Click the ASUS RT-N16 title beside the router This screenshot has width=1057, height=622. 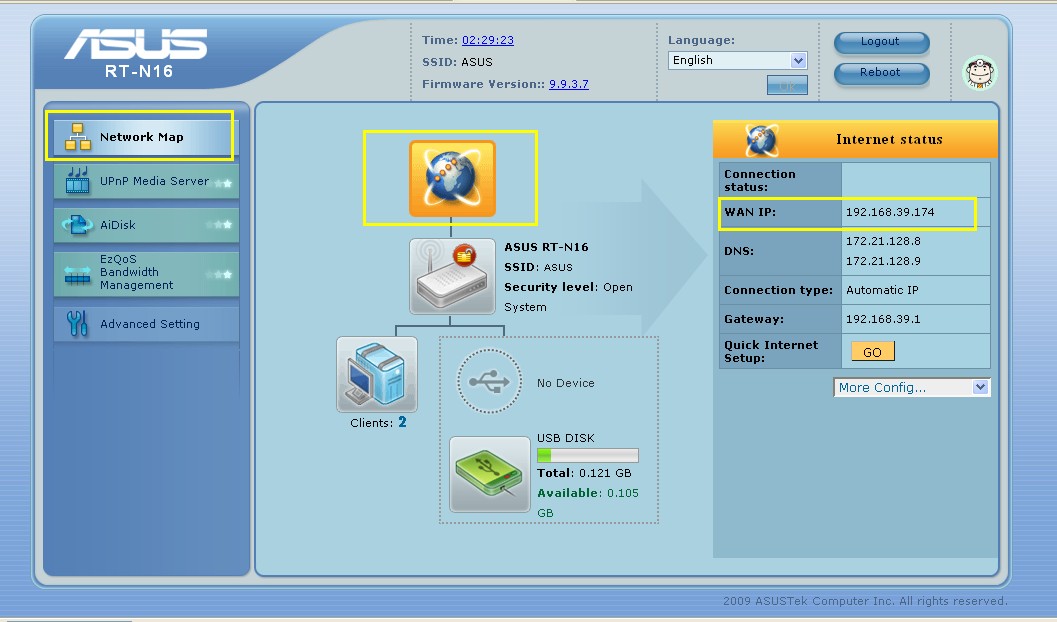coord(546,247)
